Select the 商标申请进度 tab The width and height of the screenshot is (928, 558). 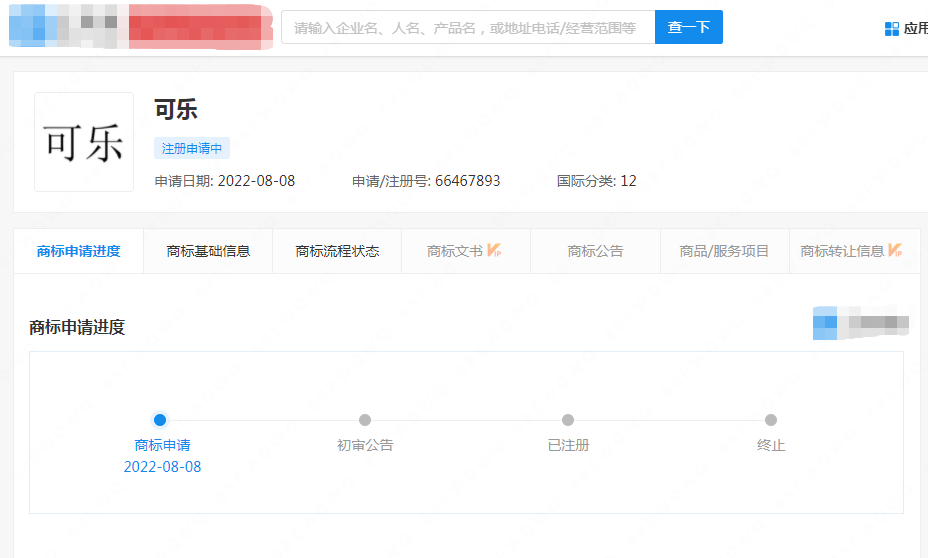[x=79, y=252]
